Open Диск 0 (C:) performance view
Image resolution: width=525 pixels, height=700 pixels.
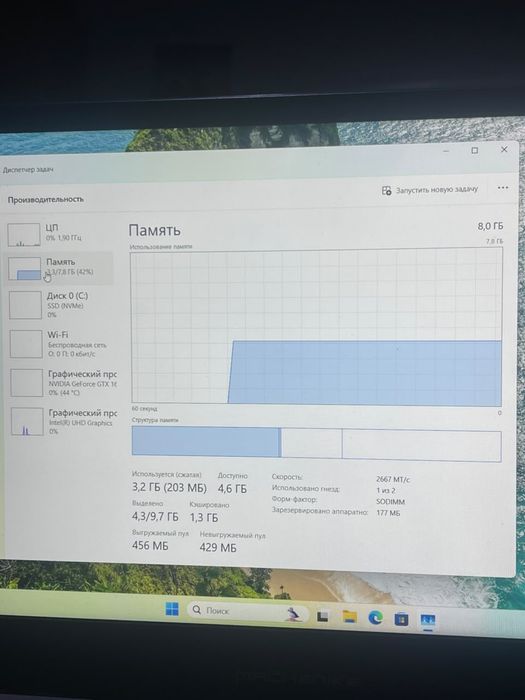(x=60, y=305)
